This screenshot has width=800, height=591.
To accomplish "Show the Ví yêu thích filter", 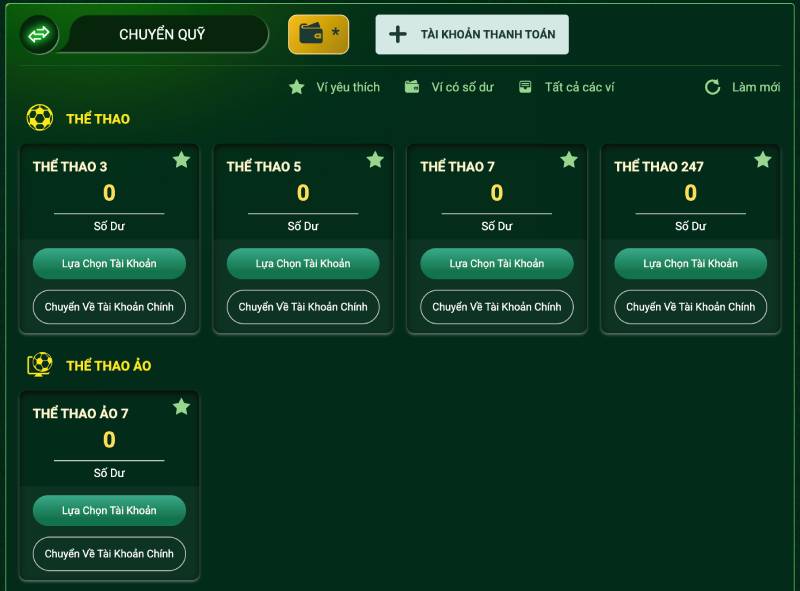I will click(334, 87).
